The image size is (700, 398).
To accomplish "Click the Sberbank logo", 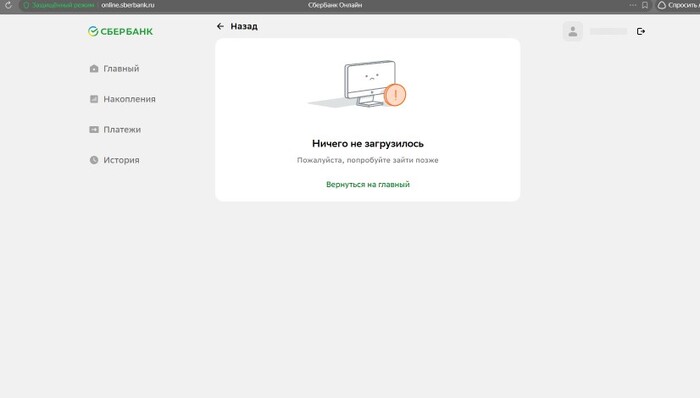I will tap(121, 31).
